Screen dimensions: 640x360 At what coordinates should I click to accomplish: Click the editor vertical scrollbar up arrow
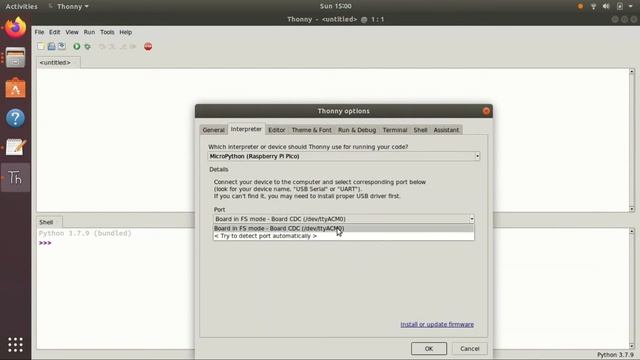(631, 71)
